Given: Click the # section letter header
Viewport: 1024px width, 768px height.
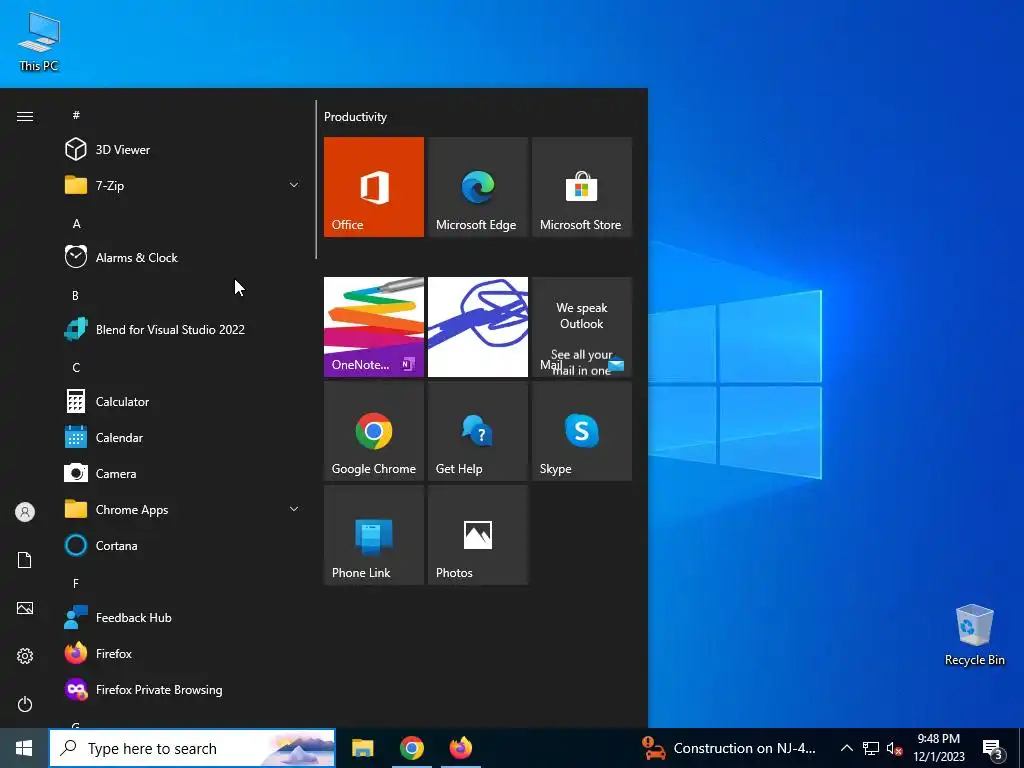Looking at the screenshot, I should tap(76, 115).
